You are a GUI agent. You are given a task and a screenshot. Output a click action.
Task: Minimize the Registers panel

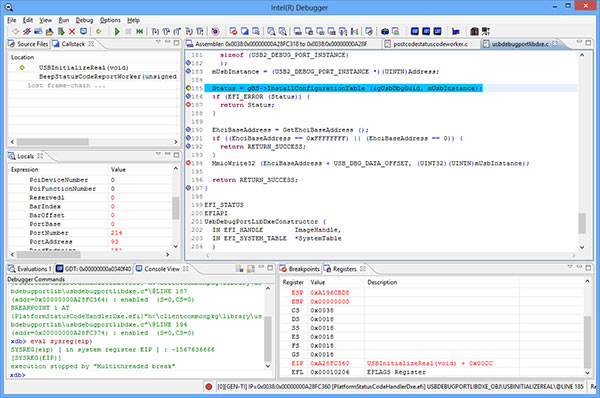tap(579, 266)
